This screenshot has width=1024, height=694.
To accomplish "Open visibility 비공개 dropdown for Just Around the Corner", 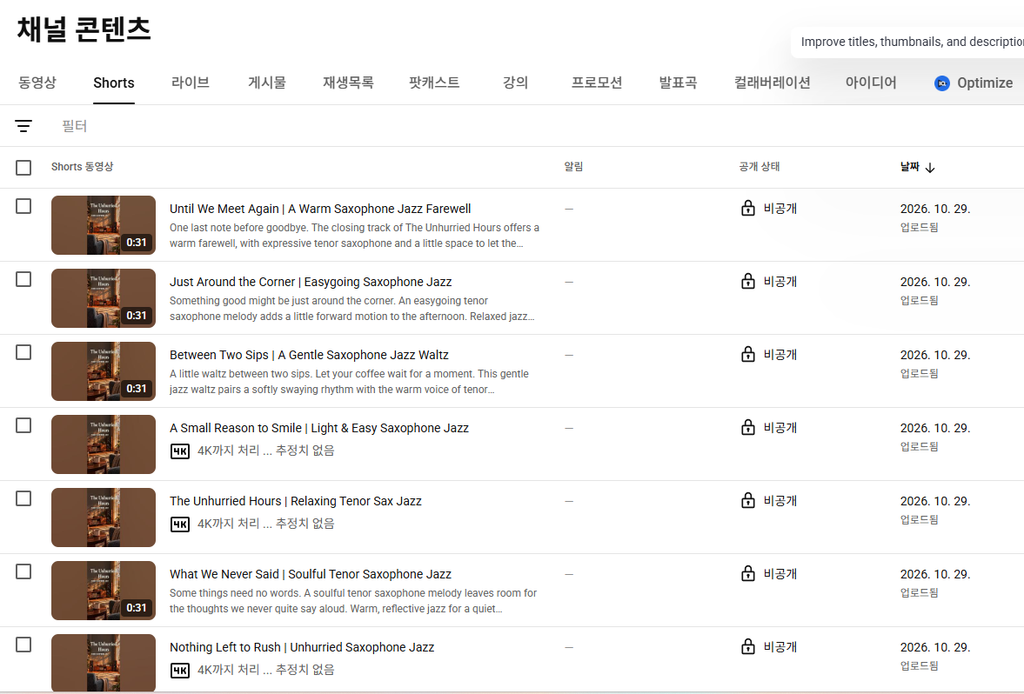I will click(780, 282).
